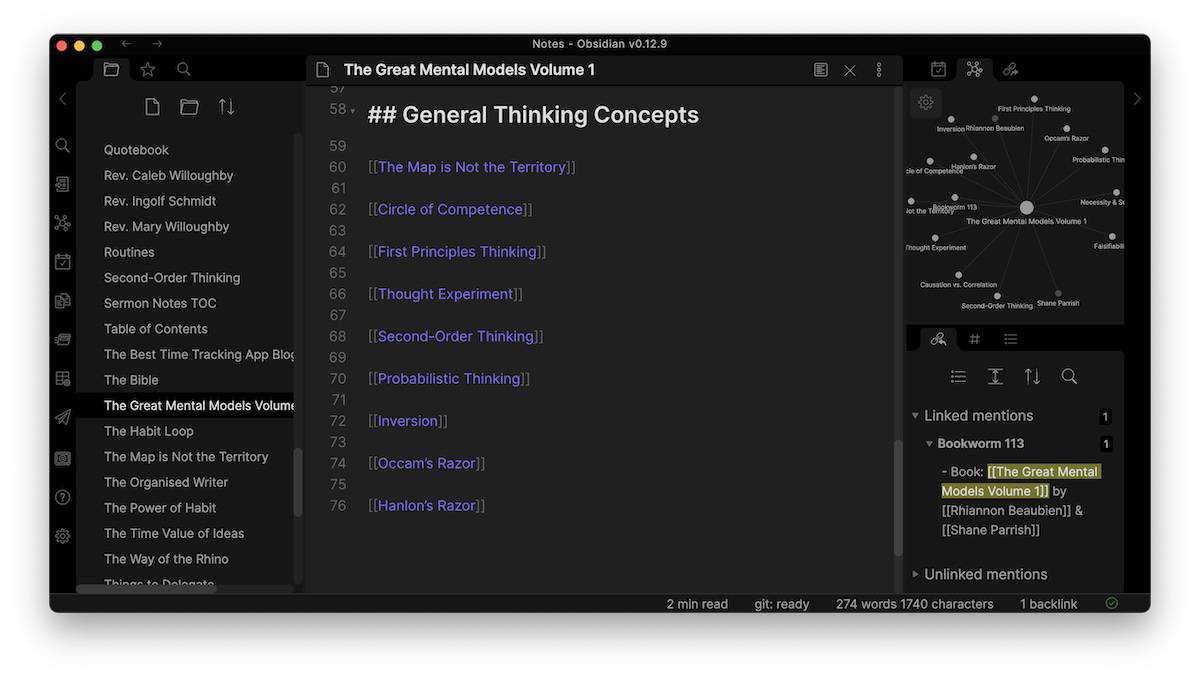Click the editor vertical scrollbar thumb
The image size is (1200, 678).
(x=897, y=497)
